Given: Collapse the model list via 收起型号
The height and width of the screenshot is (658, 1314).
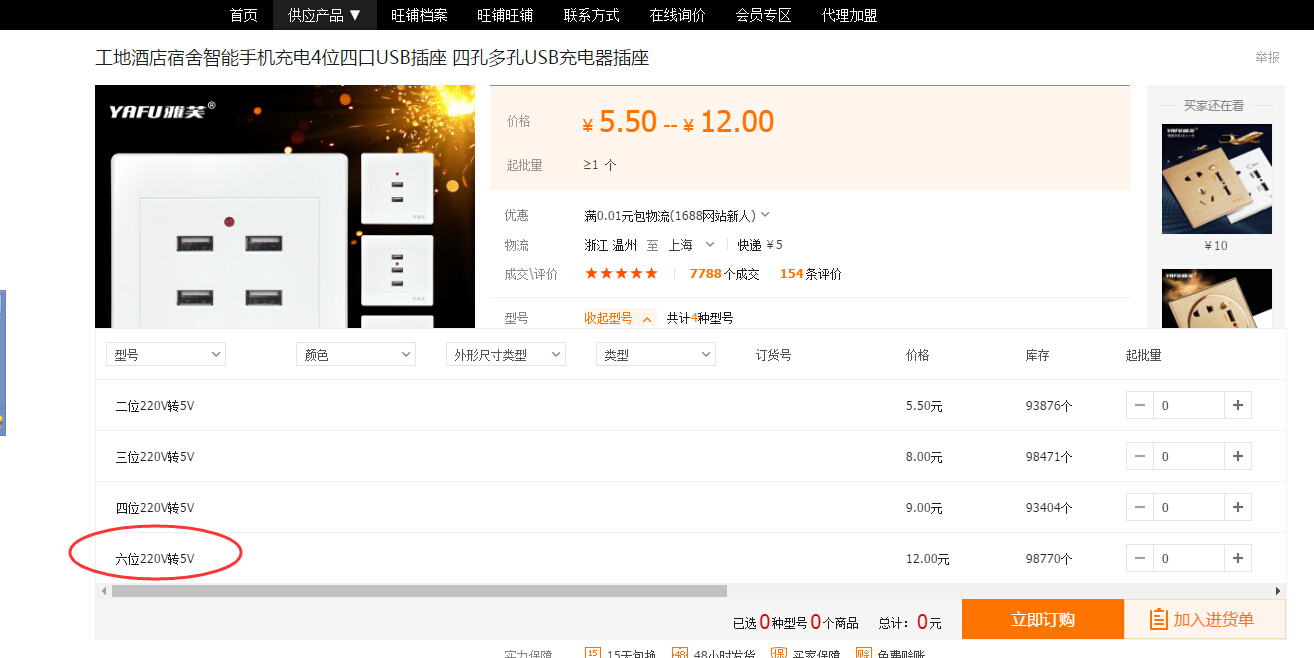Looking at the screenshot, I should [x=617, y=318].
